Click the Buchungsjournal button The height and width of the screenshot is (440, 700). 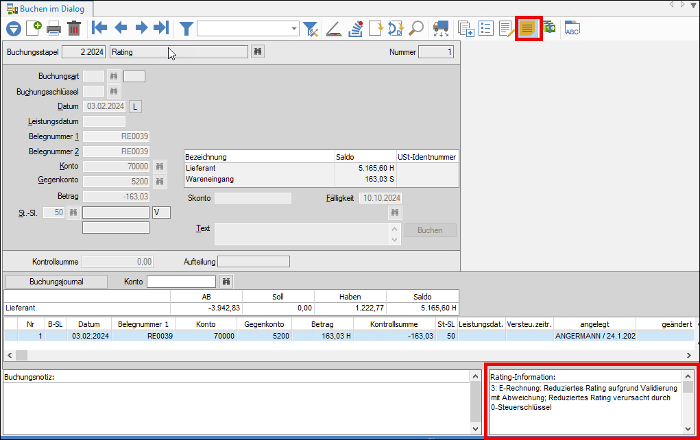tap(56, 282)
